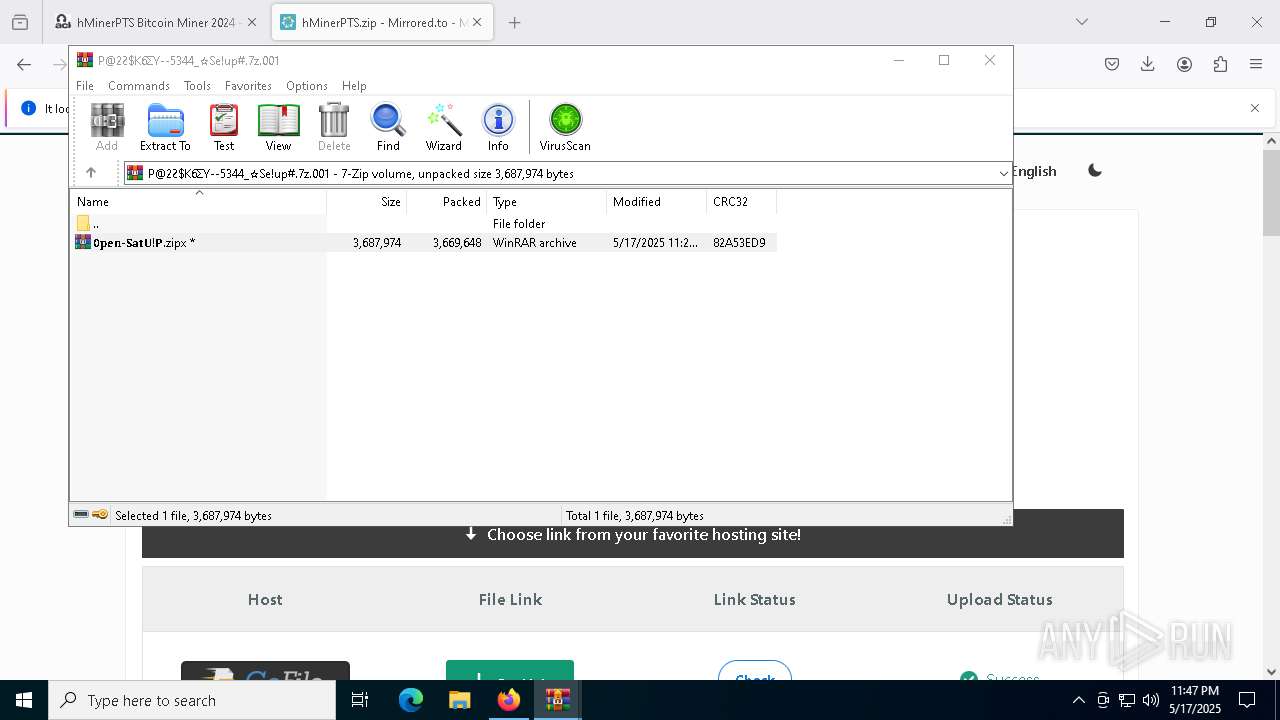Sort by the Packed column header
This screenshot has width=1280, height=720.
446,202
